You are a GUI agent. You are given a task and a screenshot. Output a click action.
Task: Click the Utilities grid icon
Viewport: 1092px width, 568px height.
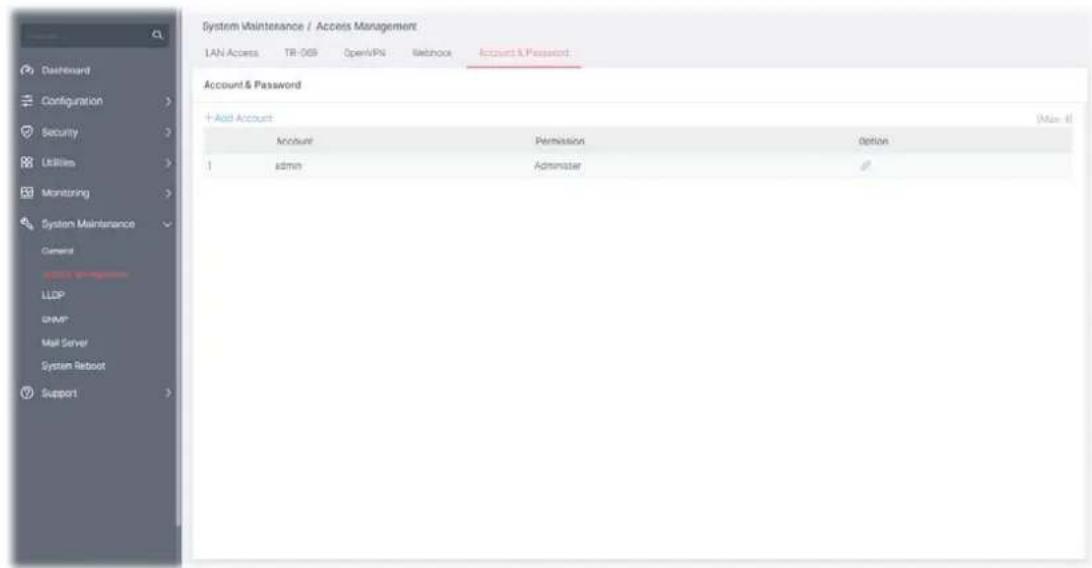click(27, 162)
